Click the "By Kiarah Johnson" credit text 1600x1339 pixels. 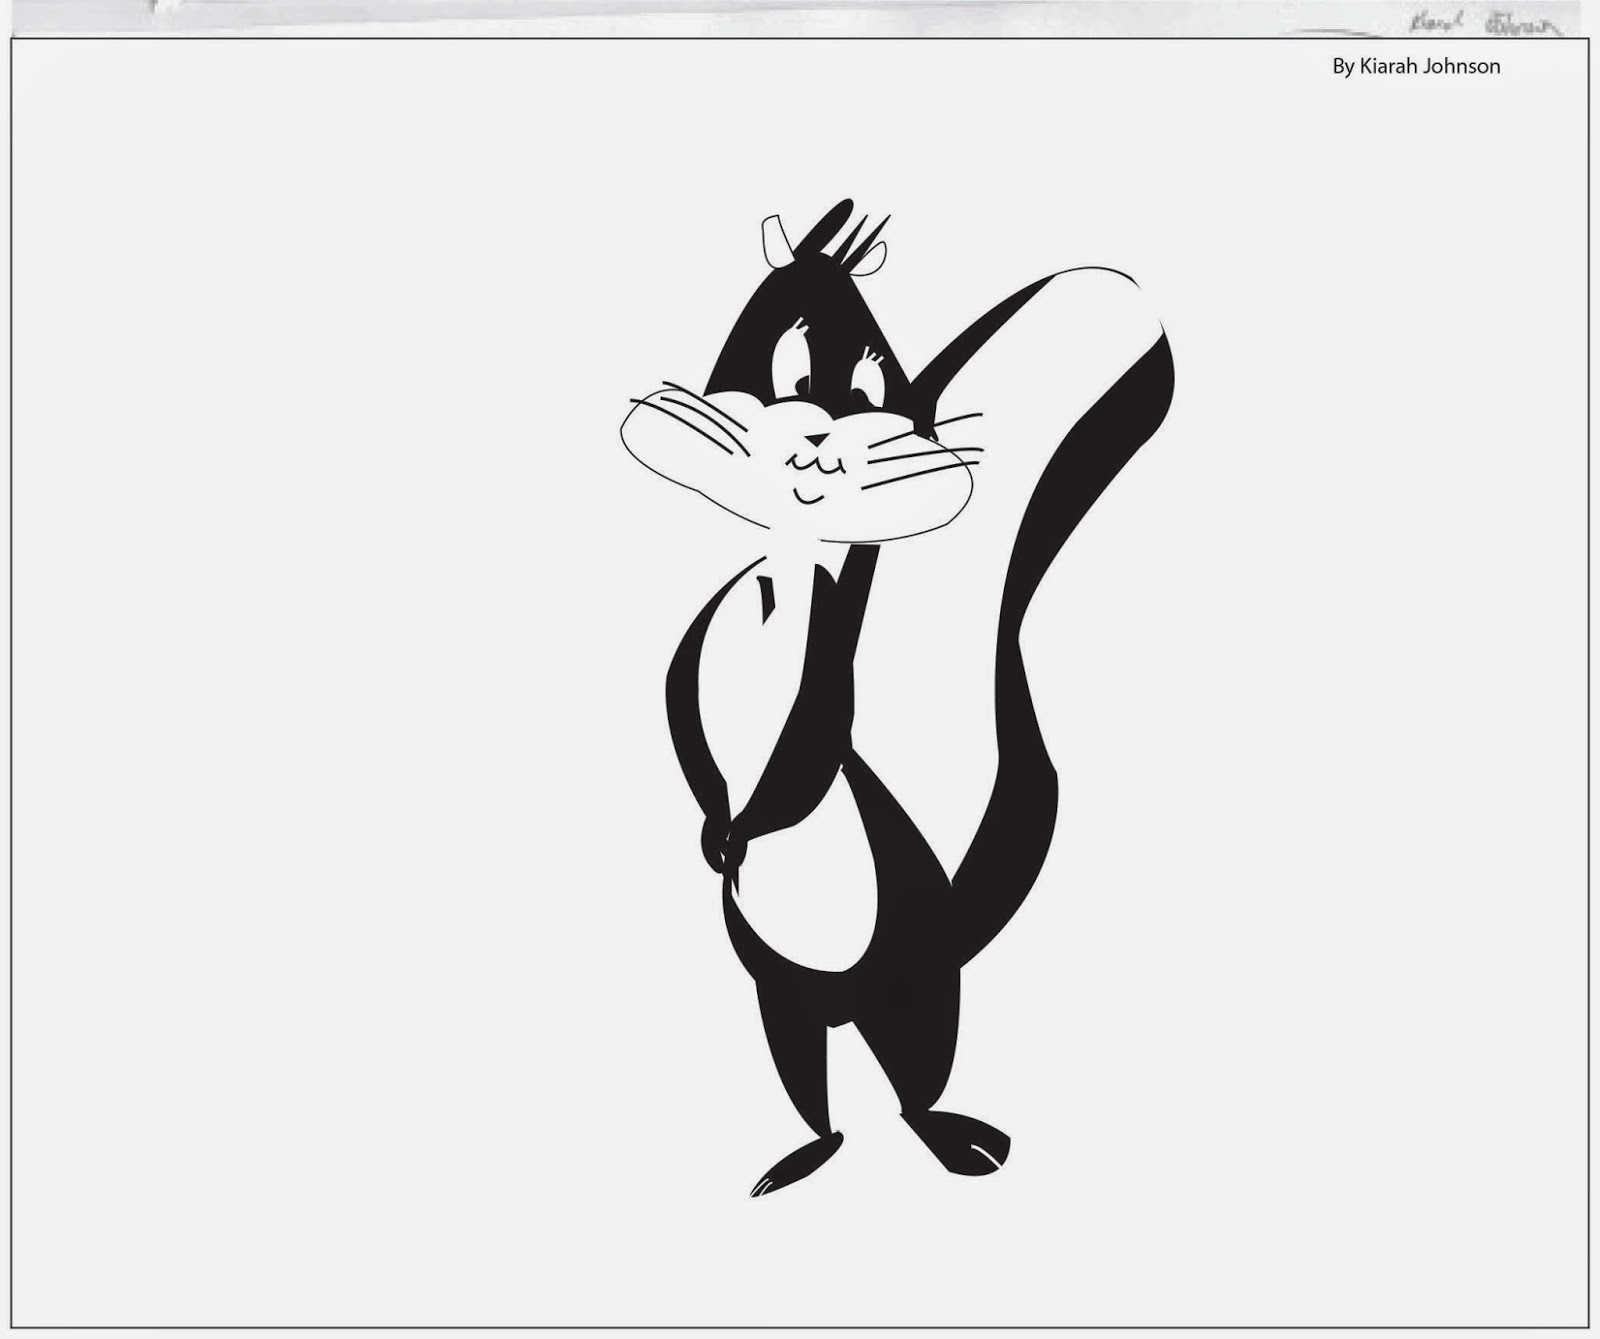pos(1415,67)
